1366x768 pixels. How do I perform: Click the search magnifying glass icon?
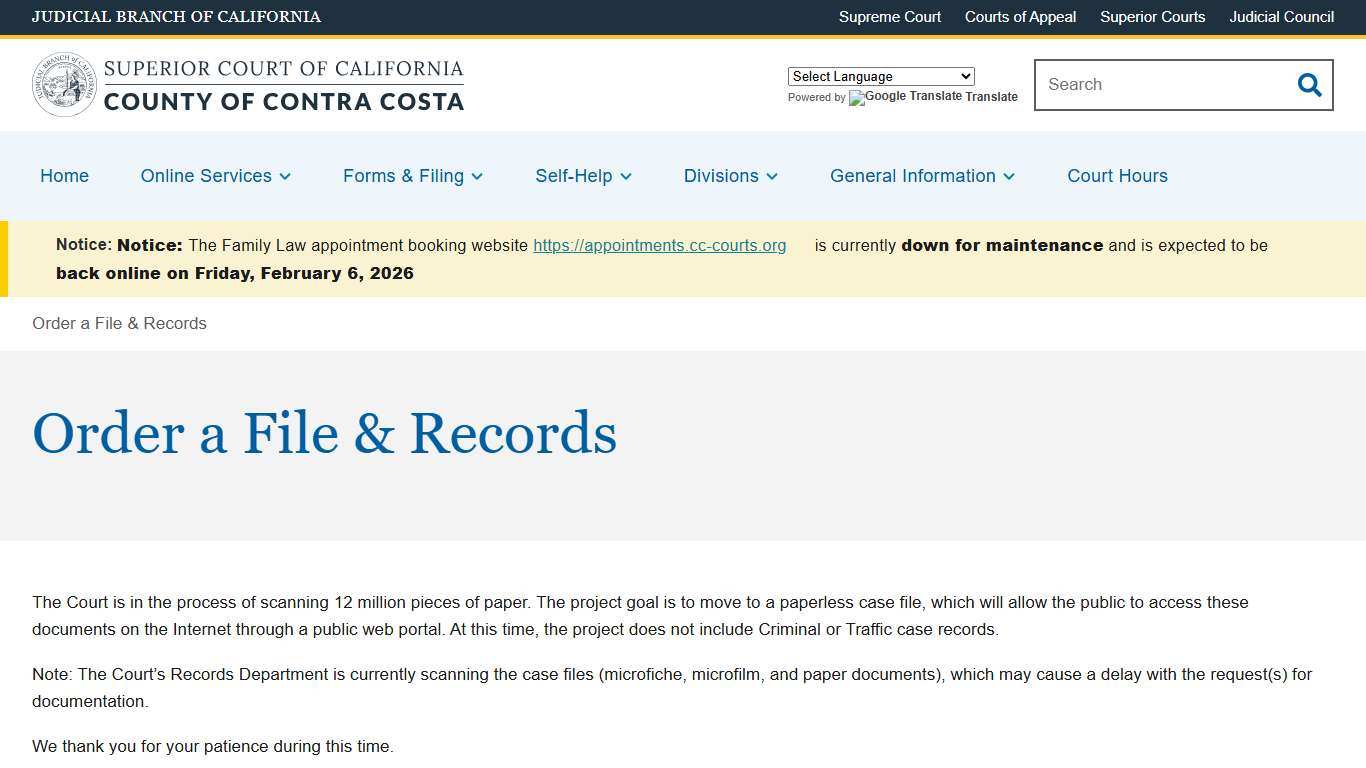pos(1309,85)
